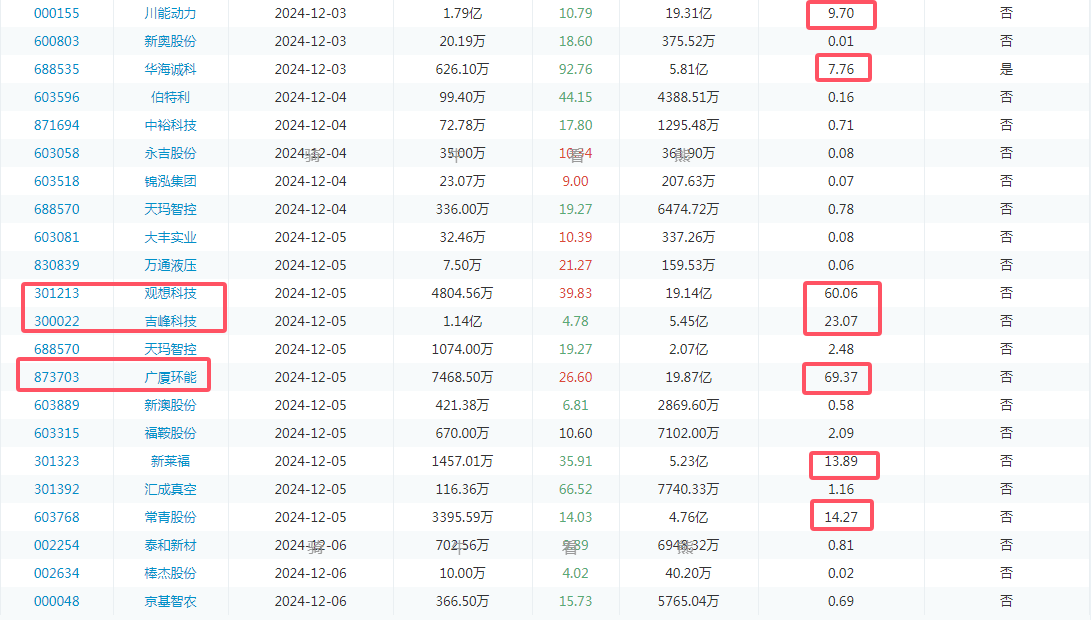Click 天玛智控 in the 2024-12-05 row
This screenshot has width=1091, height=620.
pyautogui.click(x=170, y=349)
